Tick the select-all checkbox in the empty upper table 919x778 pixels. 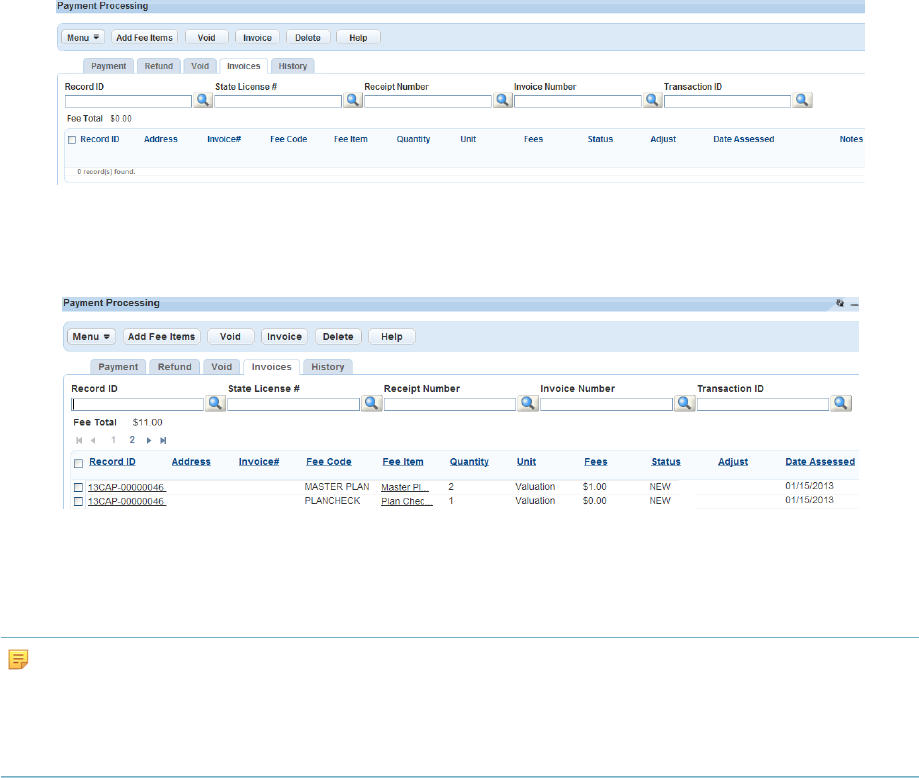click(71, 139)
